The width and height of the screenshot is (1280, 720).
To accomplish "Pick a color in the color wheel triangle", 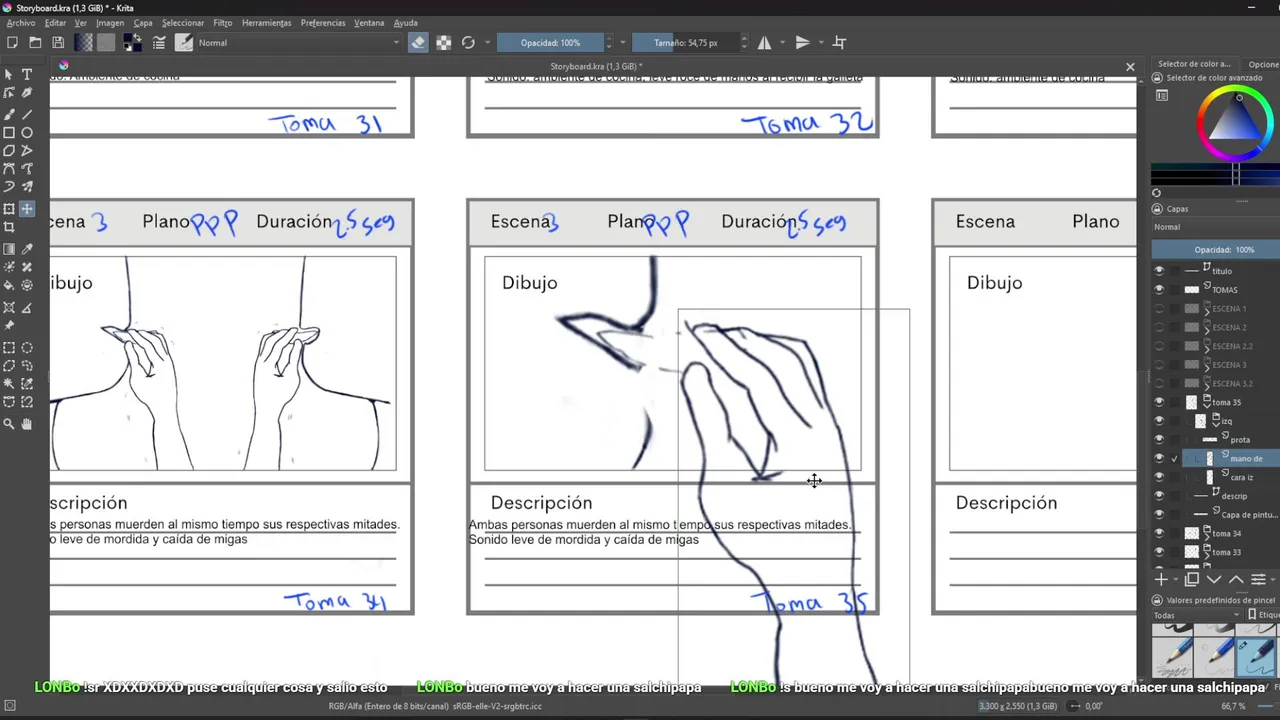I will [1237, 122].
